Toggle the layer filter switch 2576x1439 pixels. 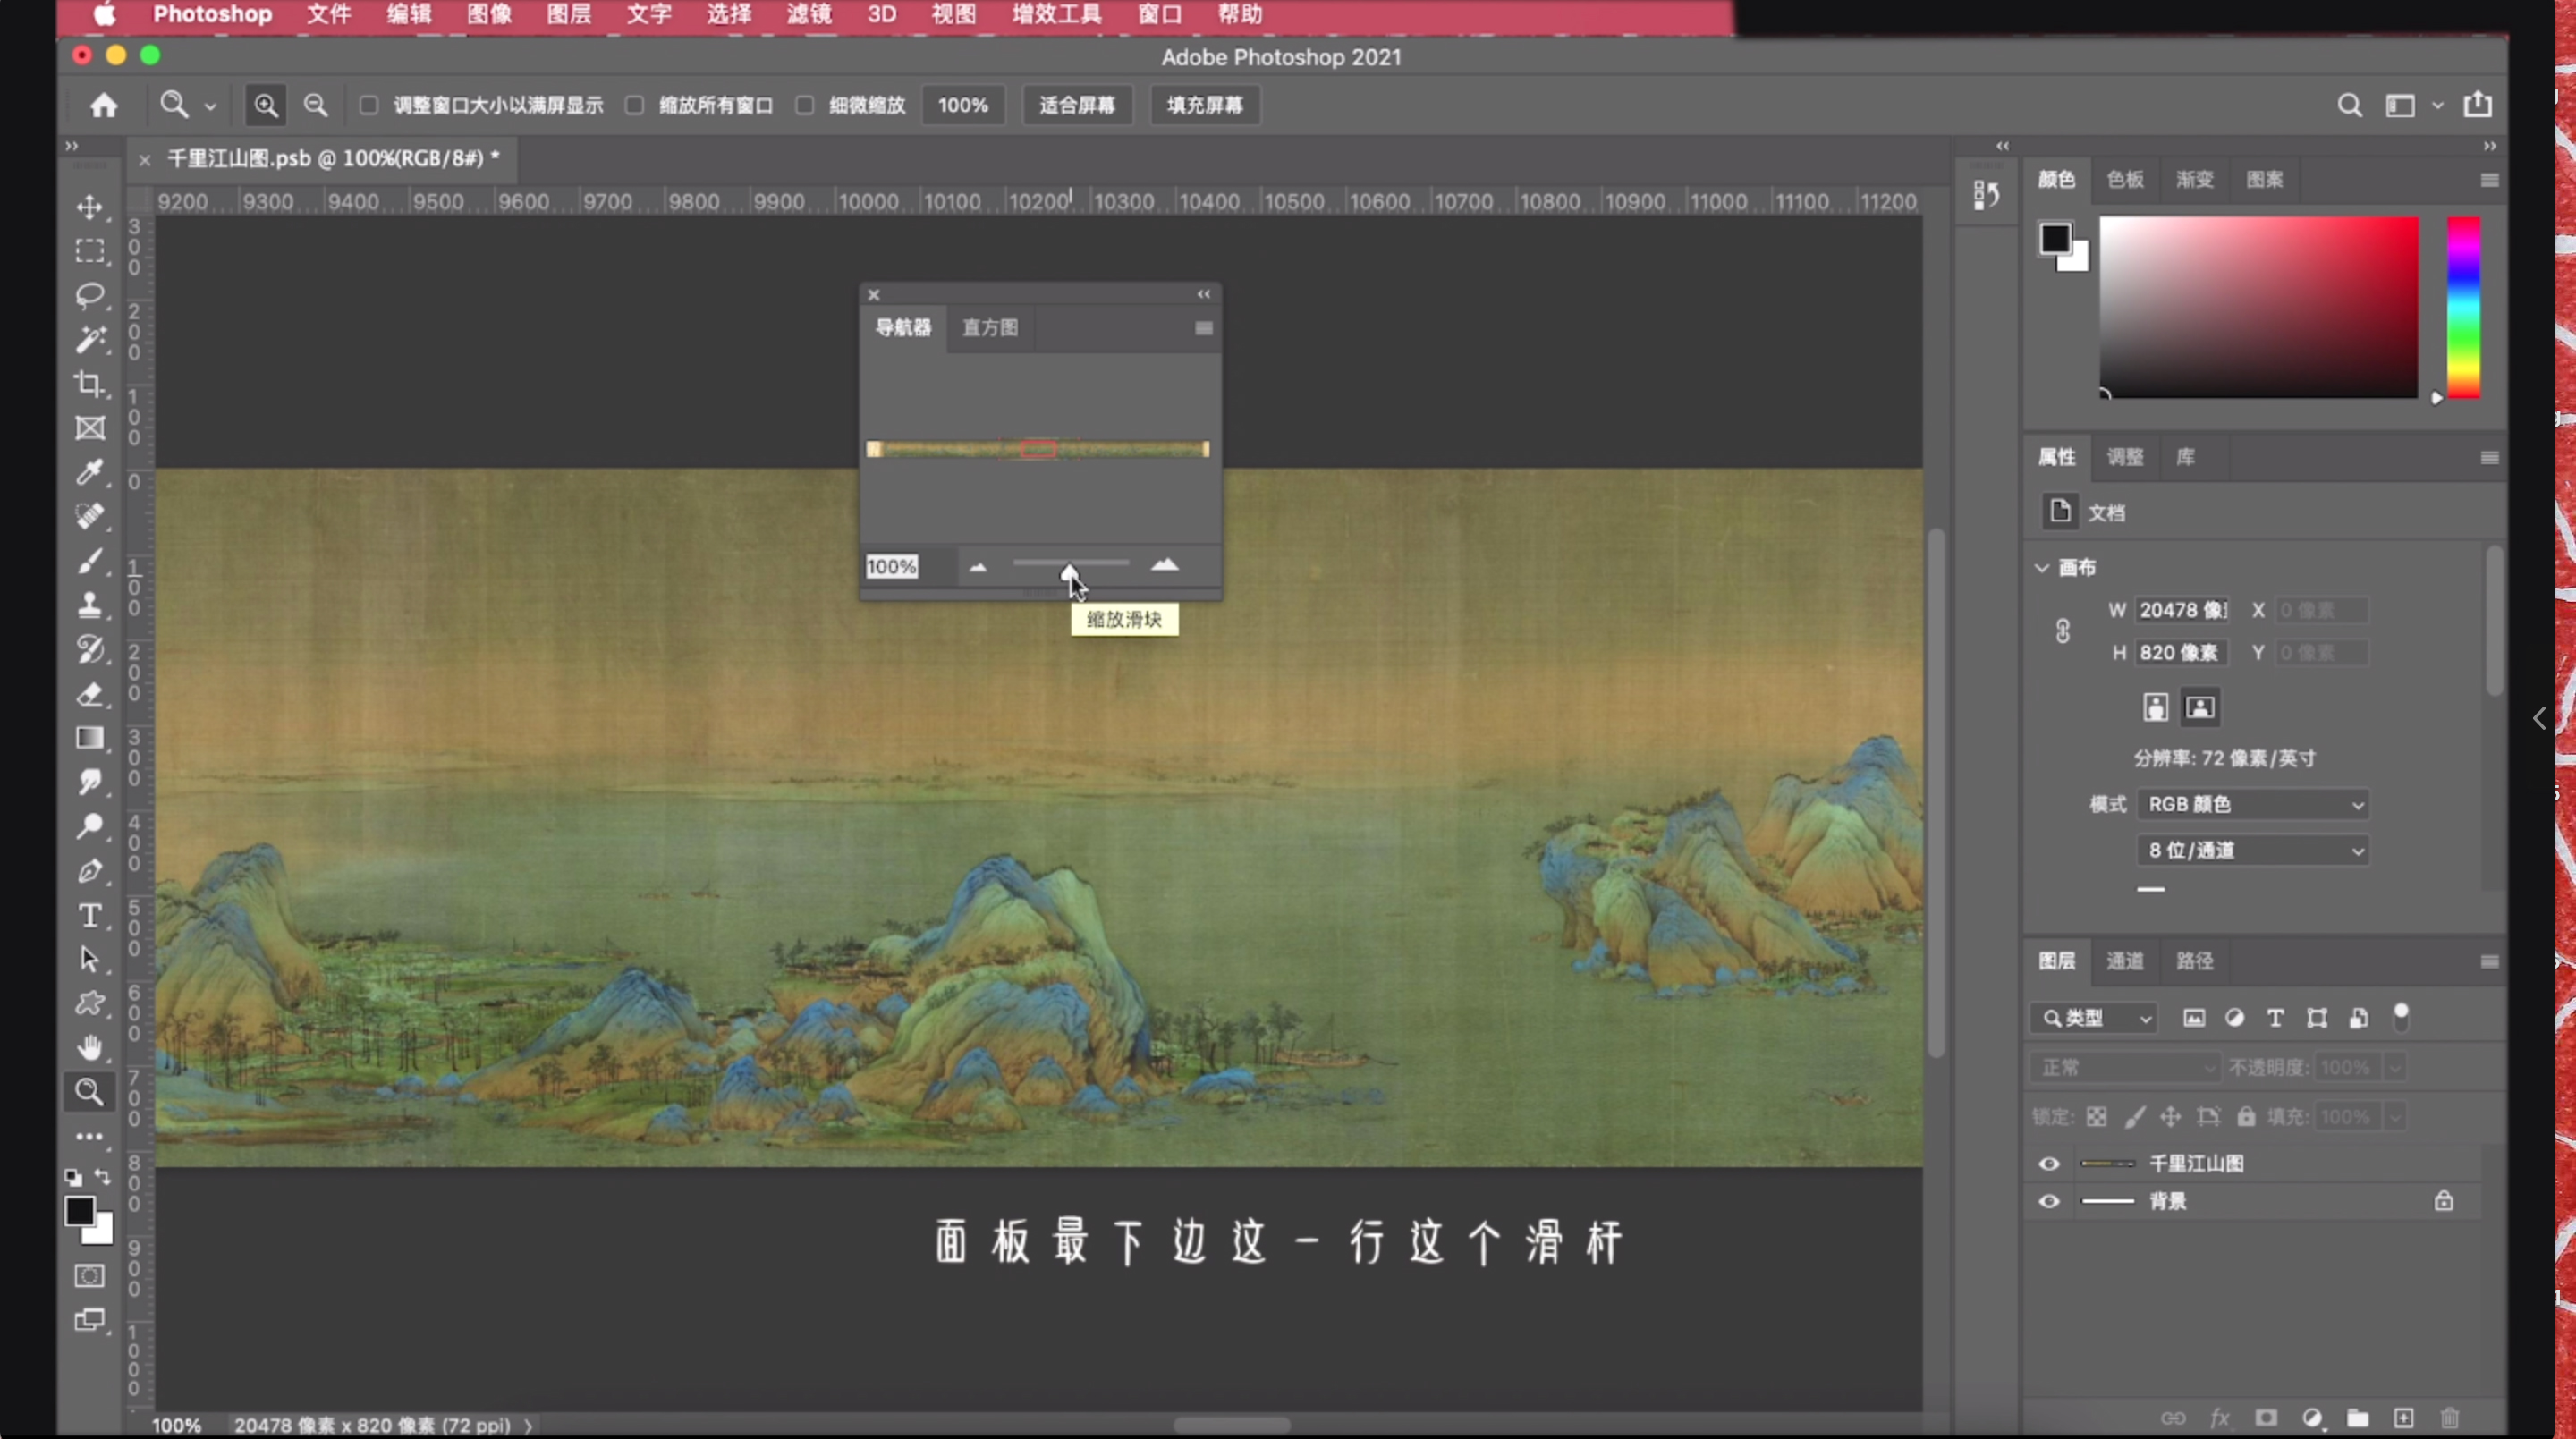pos(2401,1017)
